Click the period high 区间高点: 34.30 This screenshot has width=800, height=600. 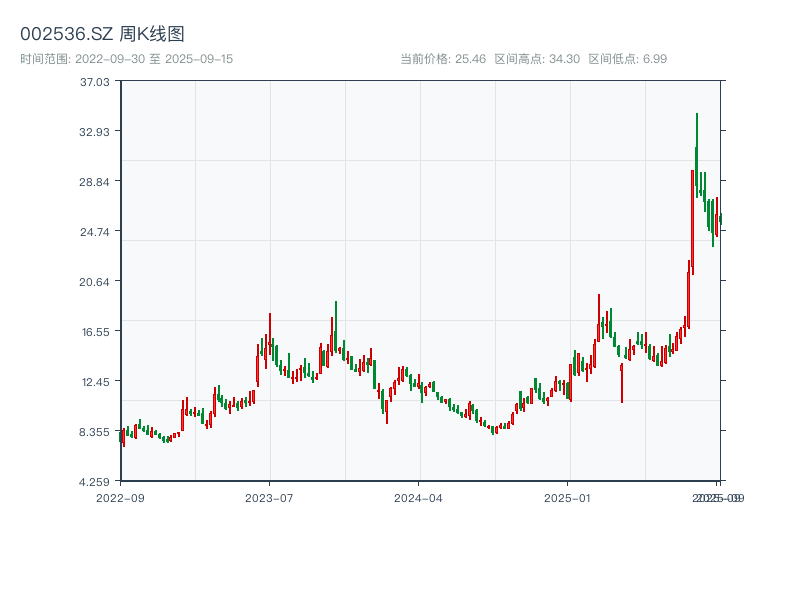[x=537, y=59]
